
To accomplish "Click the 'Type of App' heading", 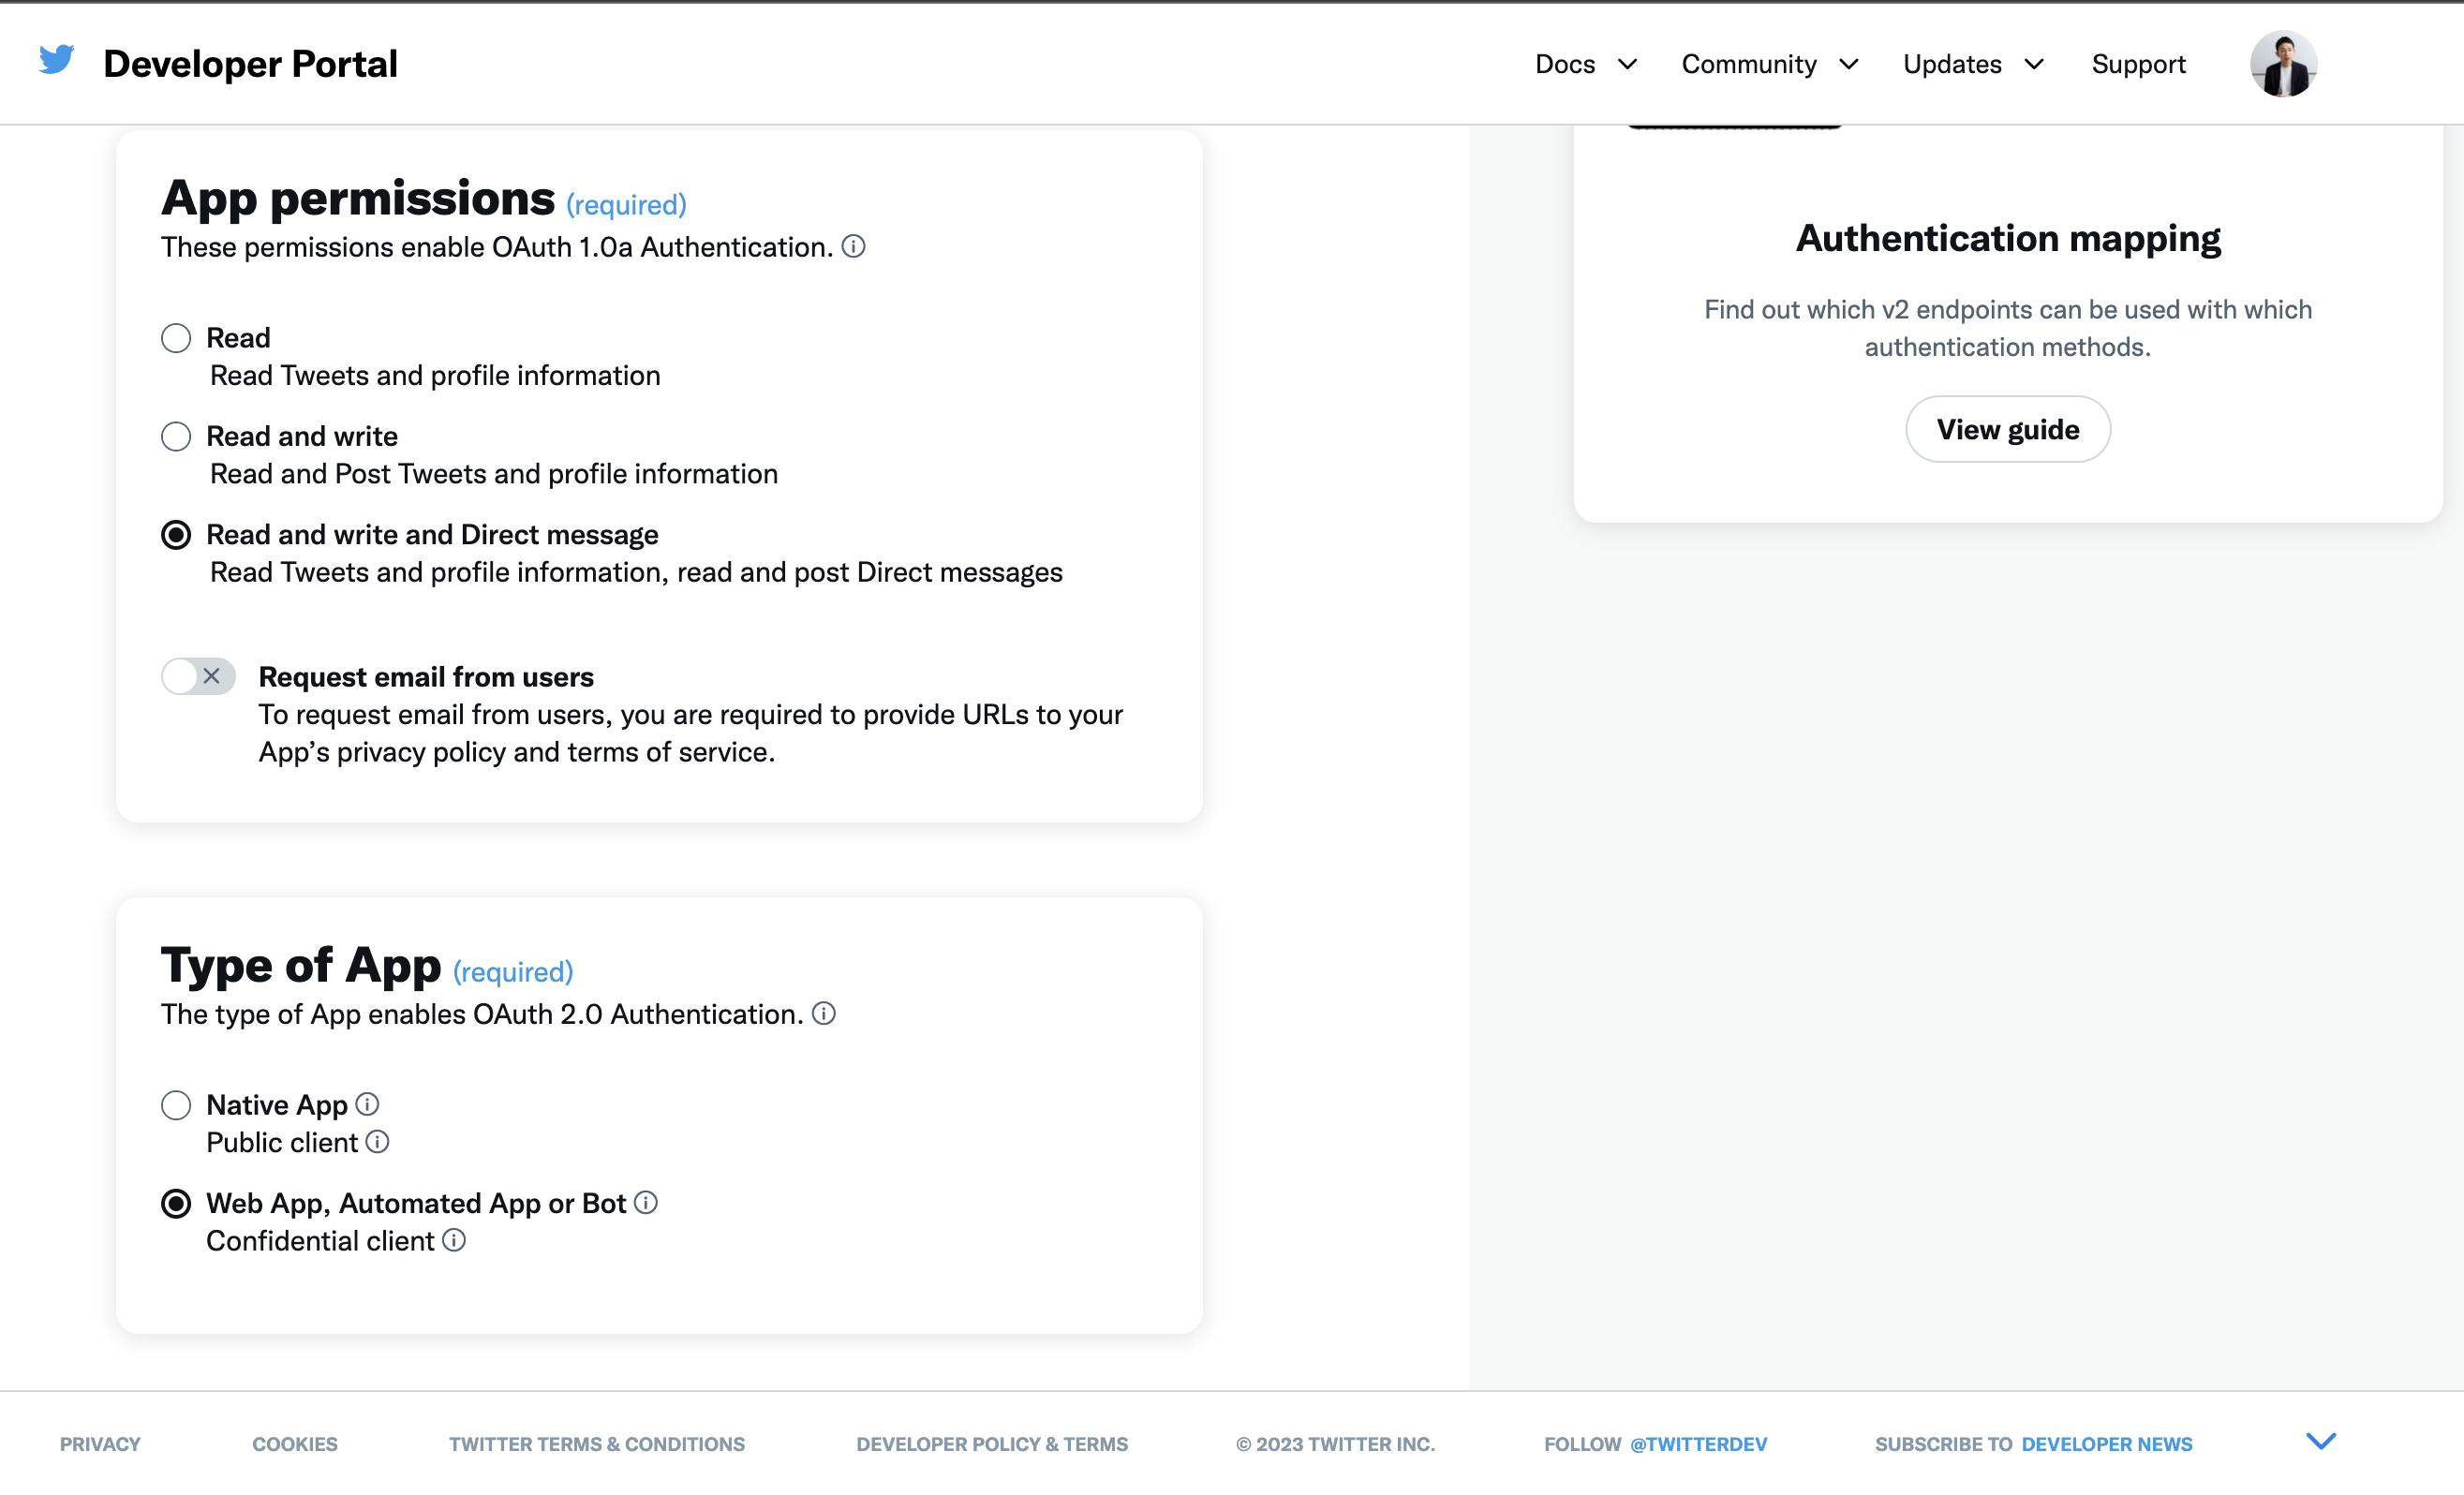I will click(x=301, y=965).
